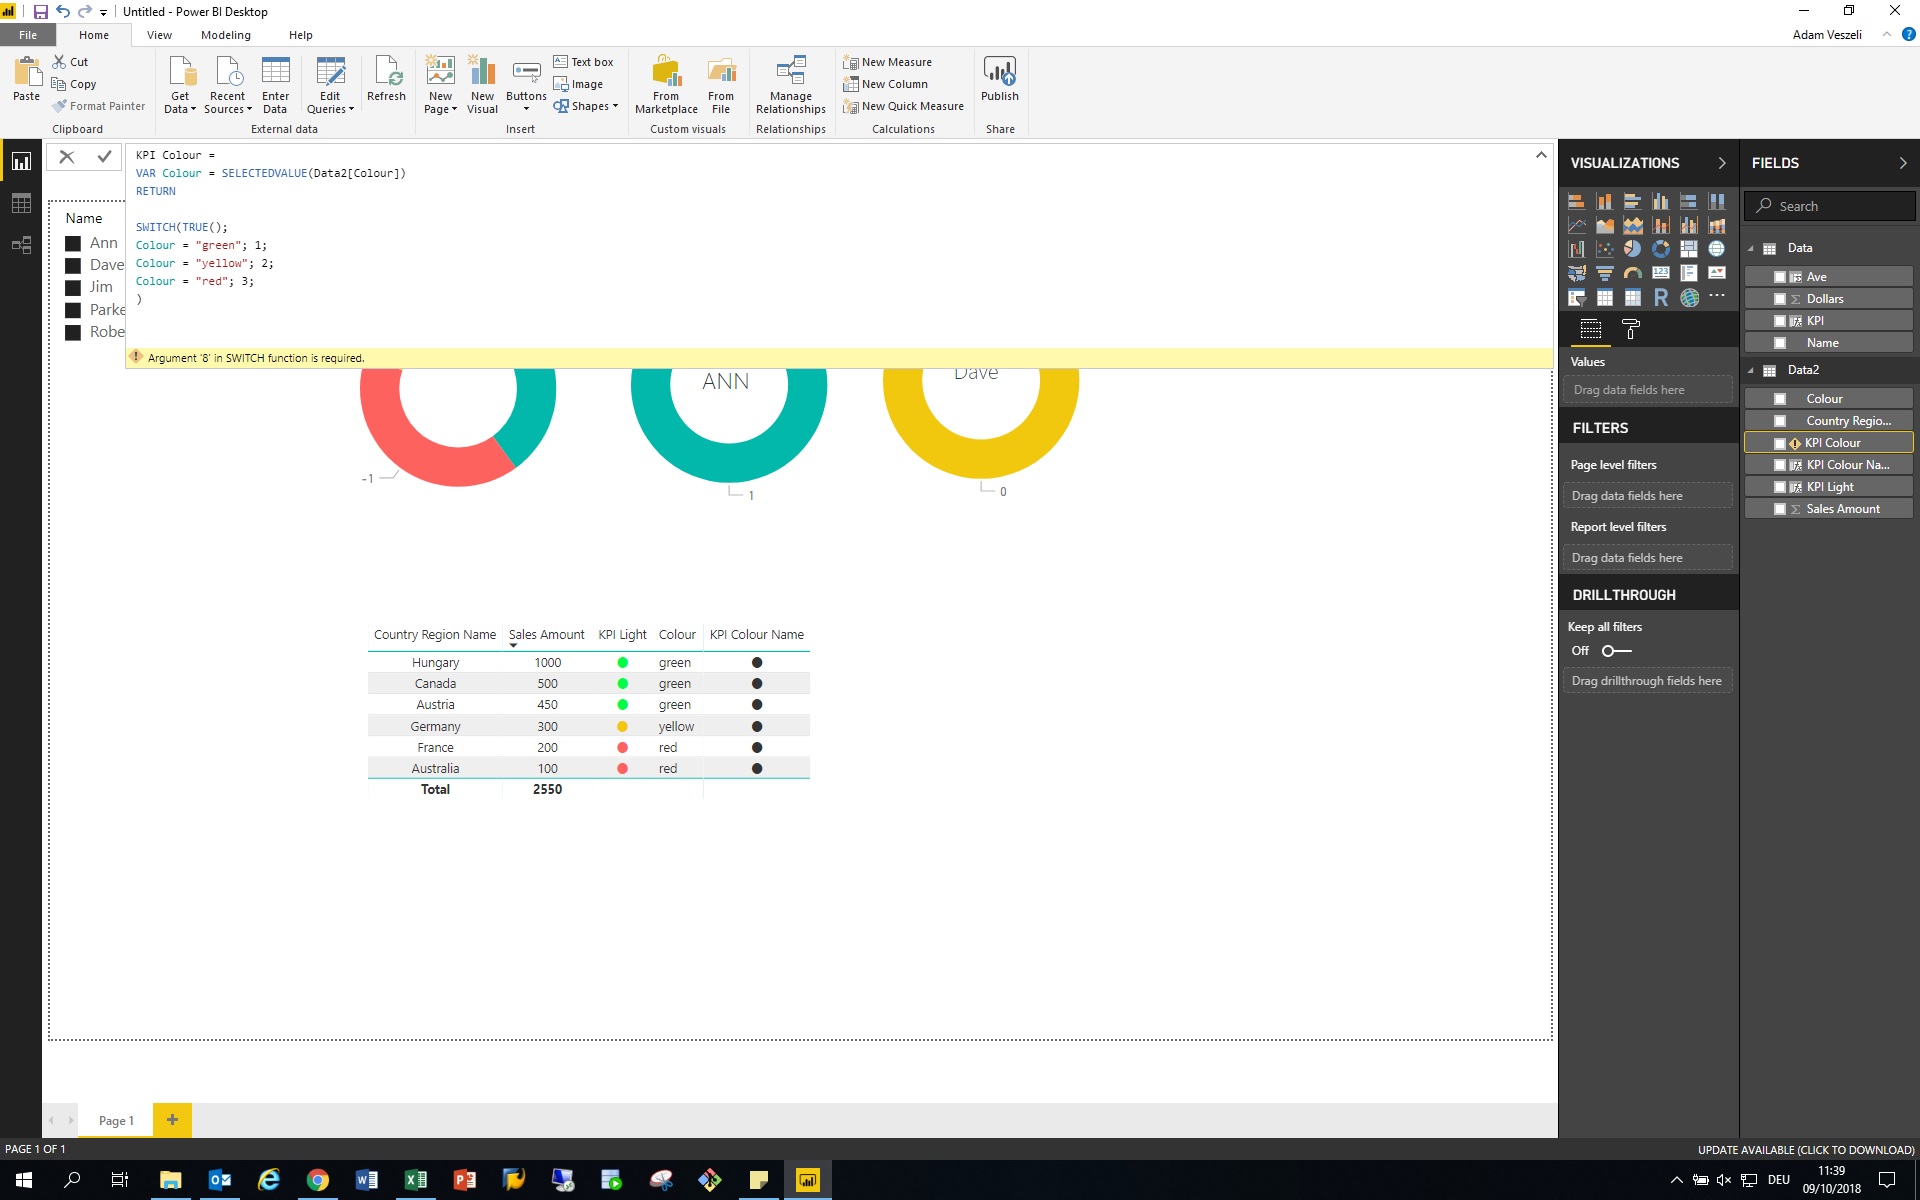
Task: Choose the Card visualization icon
Action: coord(1661,273)
